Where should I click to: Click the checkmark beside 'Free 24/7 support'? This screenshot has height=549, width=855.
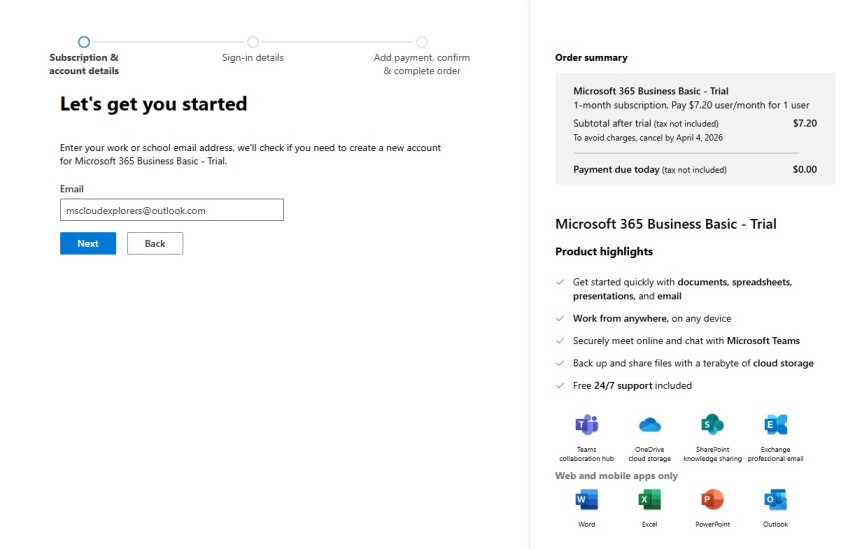click(560, 385)
